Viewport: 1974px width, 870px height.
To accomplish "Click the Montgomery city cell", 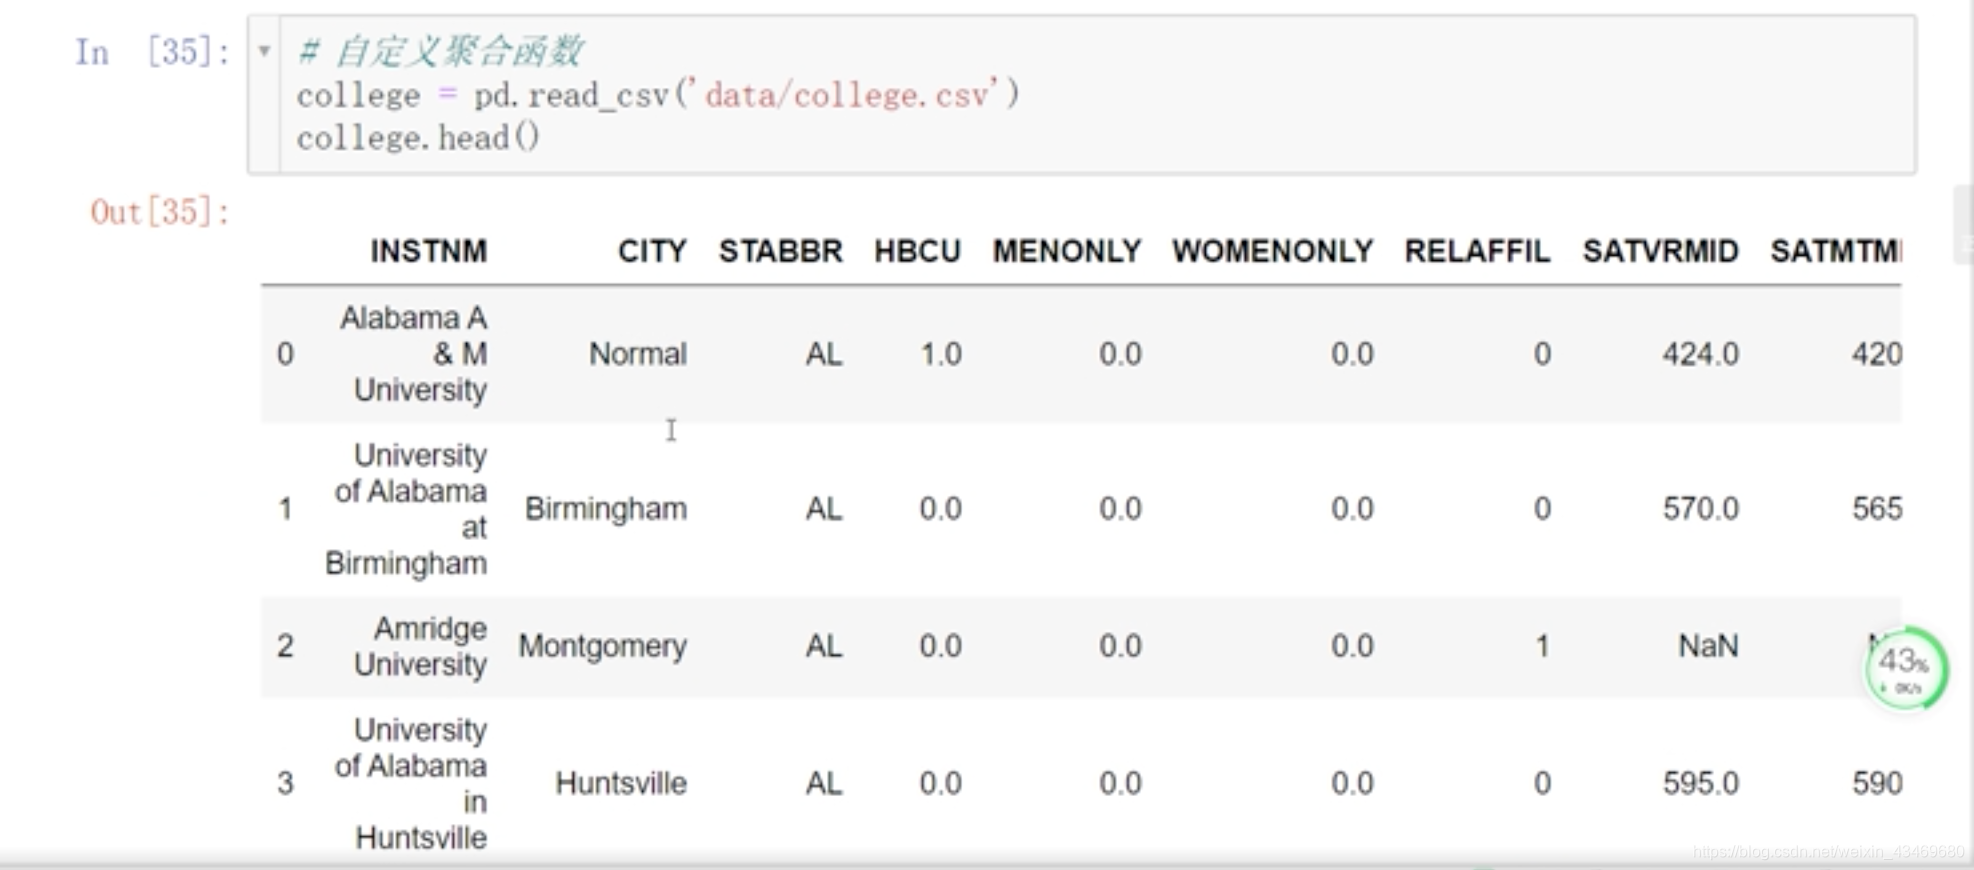I will click(x=602, y=646).
